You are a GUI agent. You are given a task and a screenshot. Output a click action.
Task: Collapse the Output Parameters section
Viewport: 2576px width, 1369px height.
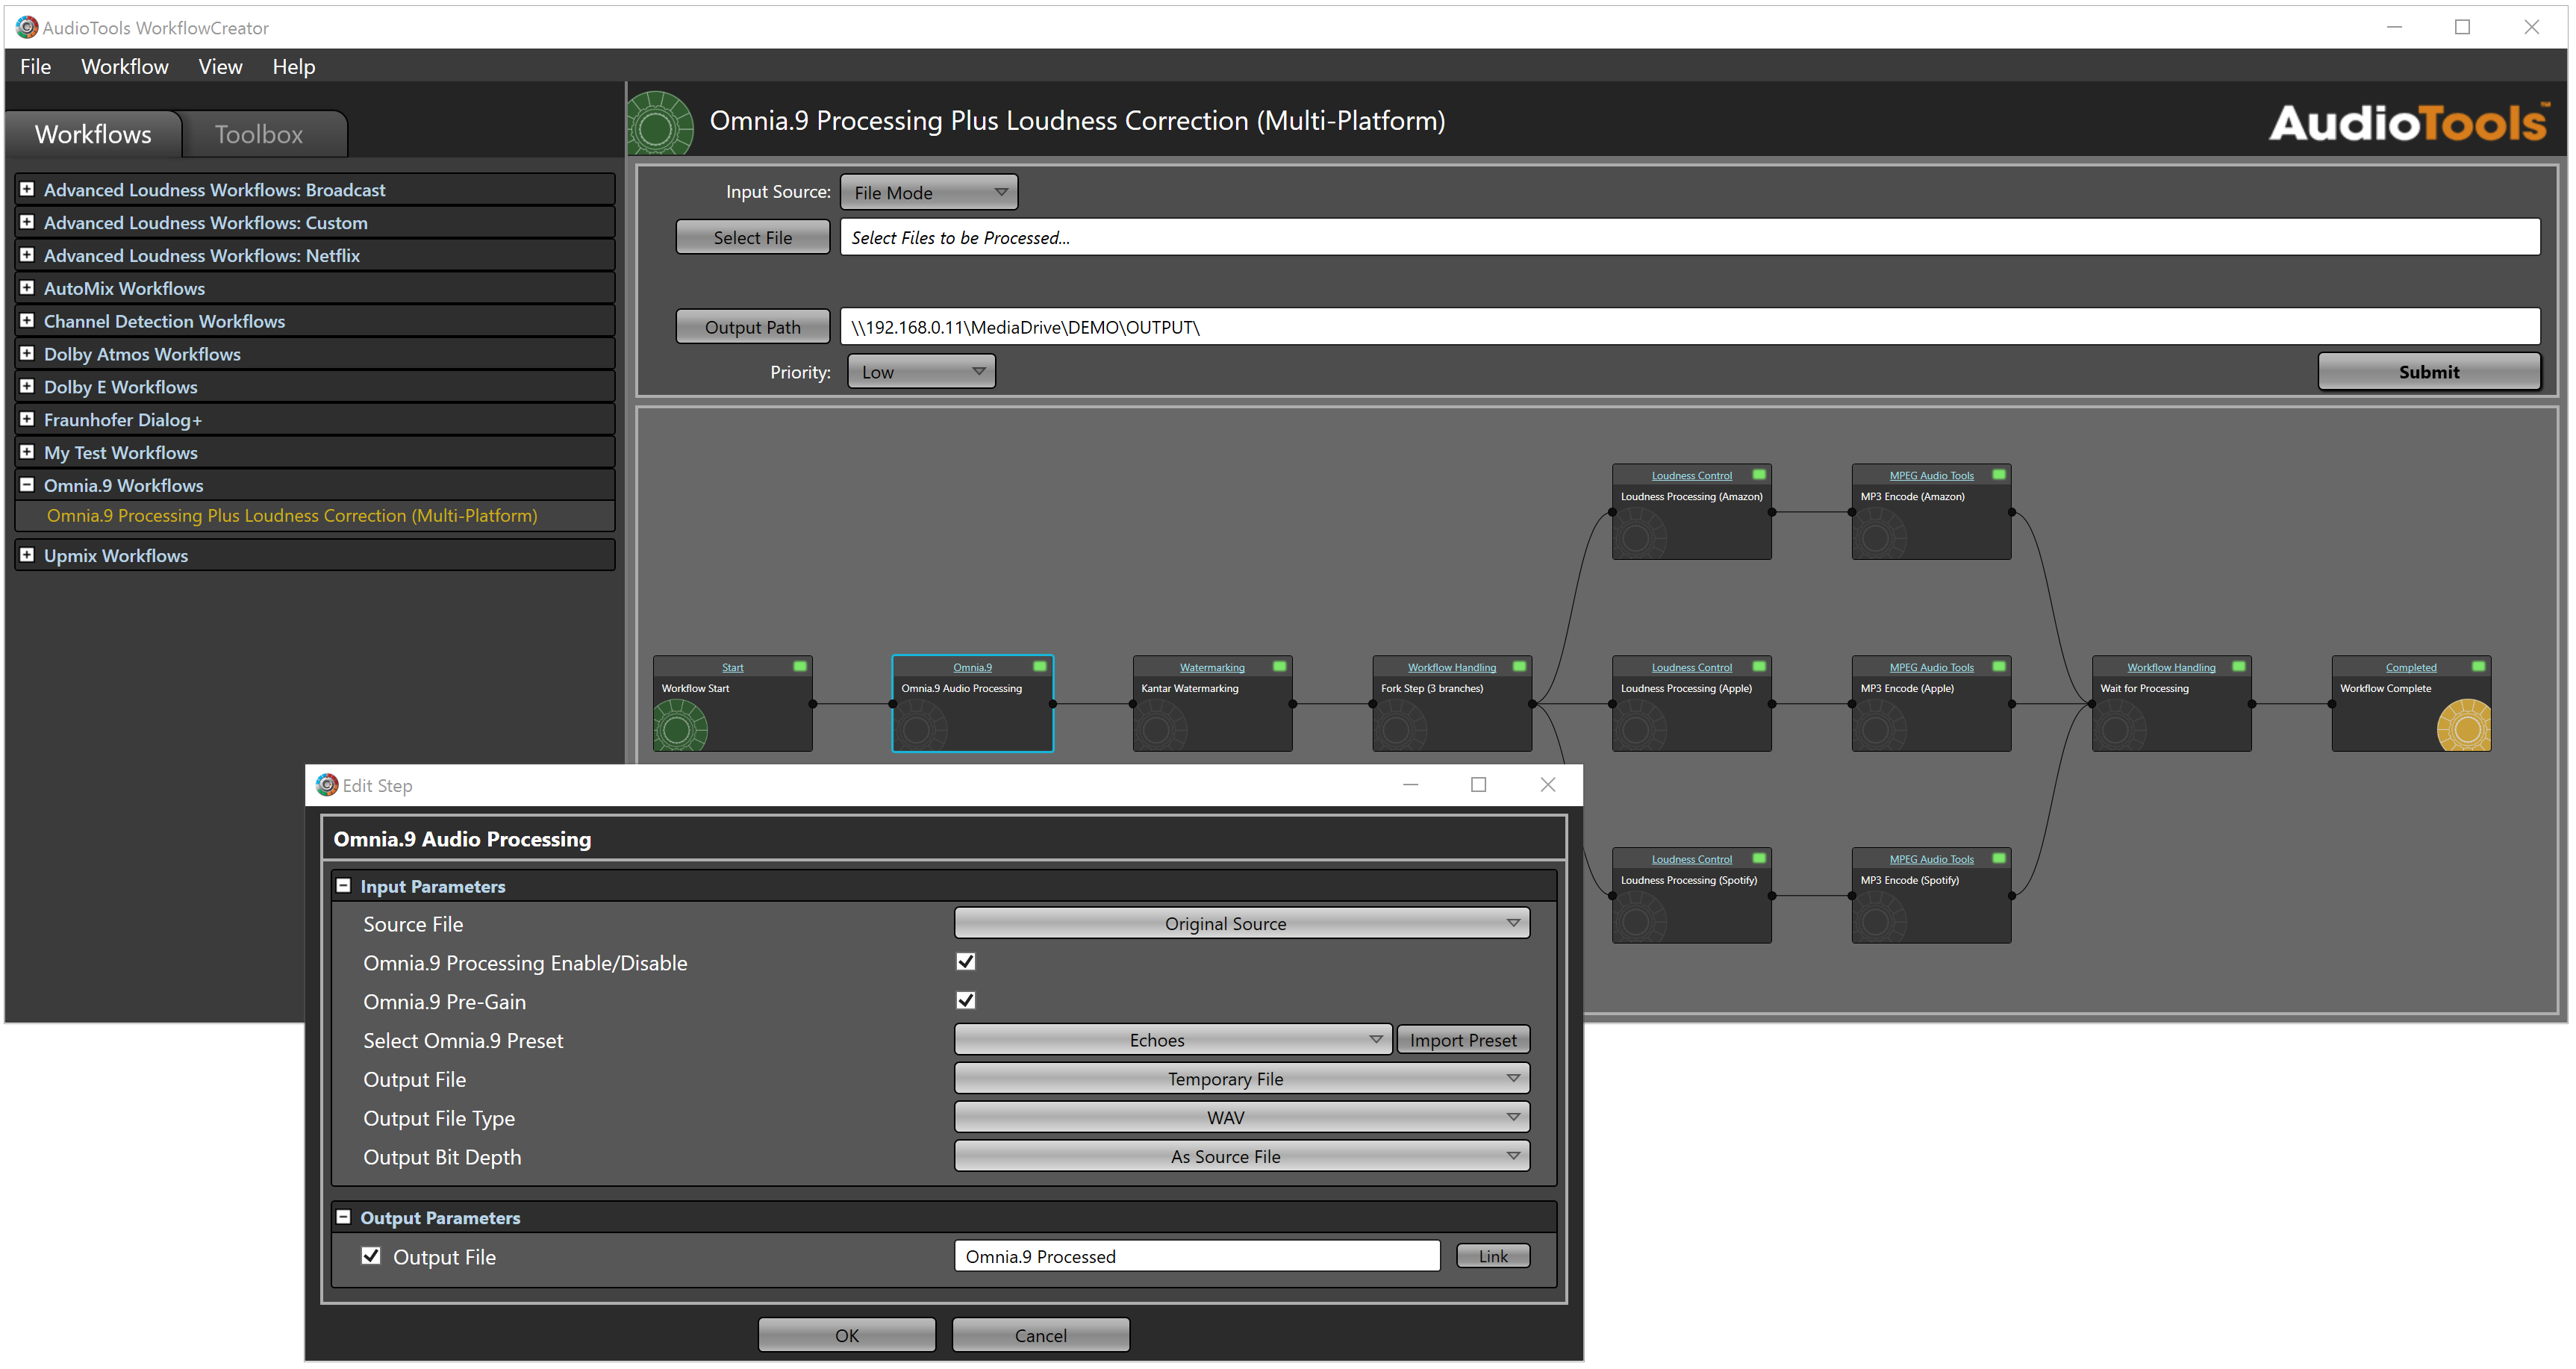point(344,1217)
